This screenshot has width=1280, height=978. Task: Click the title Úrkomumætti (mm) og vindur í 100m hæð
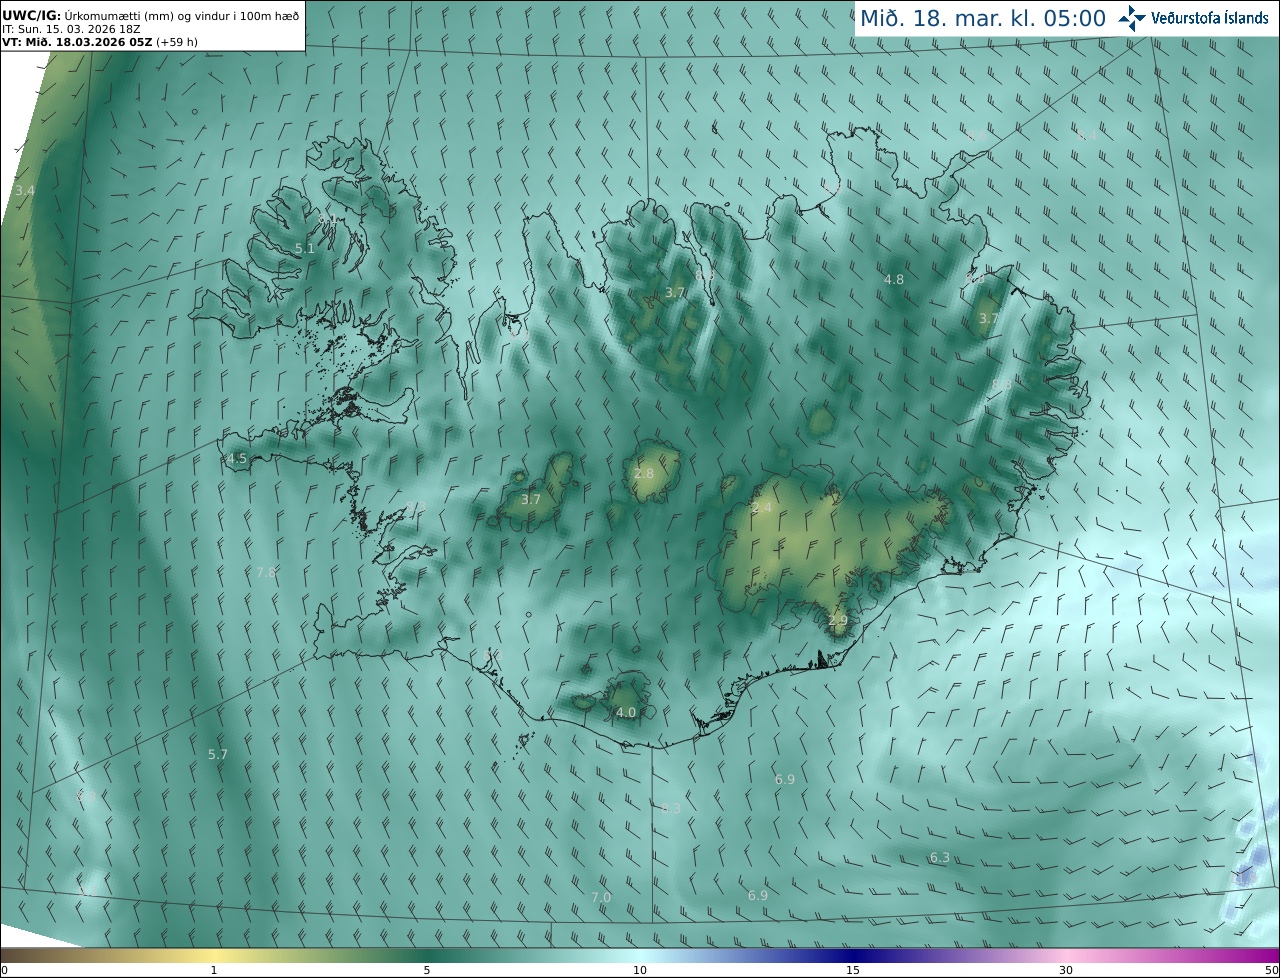[181, 15]
